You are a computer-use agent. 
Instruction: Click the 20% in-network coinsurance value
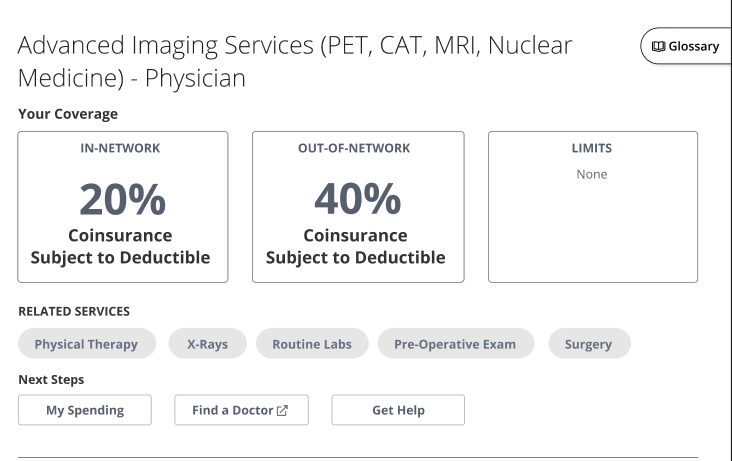[122, 199]
